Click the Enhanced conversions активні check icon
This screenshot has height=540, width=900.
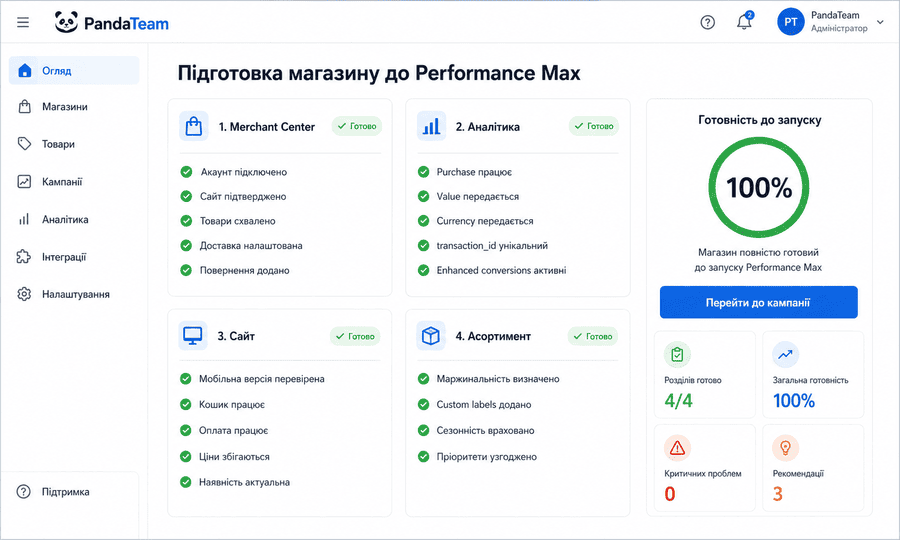pos(424,270)
